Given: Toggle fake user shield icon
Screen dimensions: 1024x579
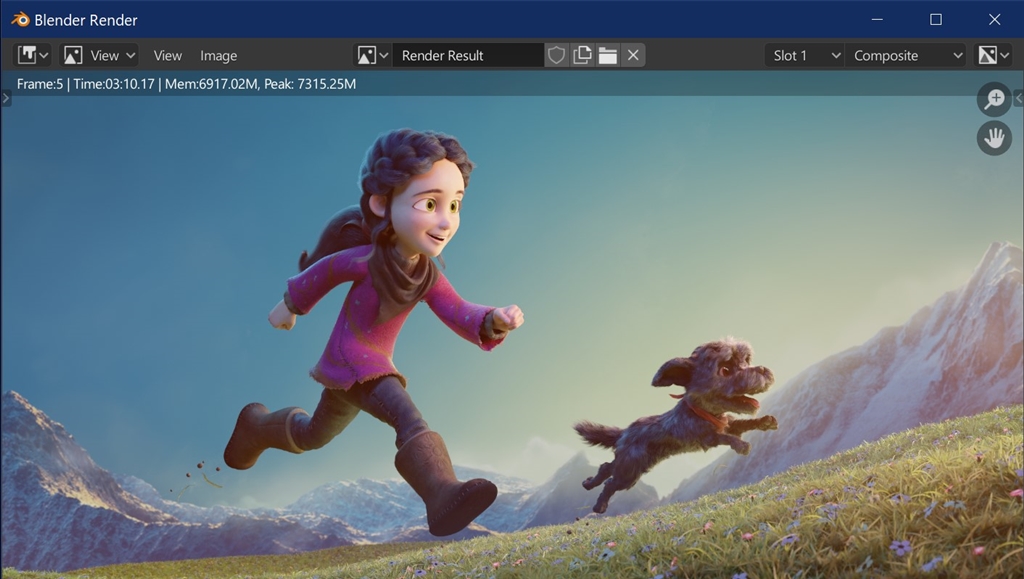Looking at the screenshot, I should [556, 55].
